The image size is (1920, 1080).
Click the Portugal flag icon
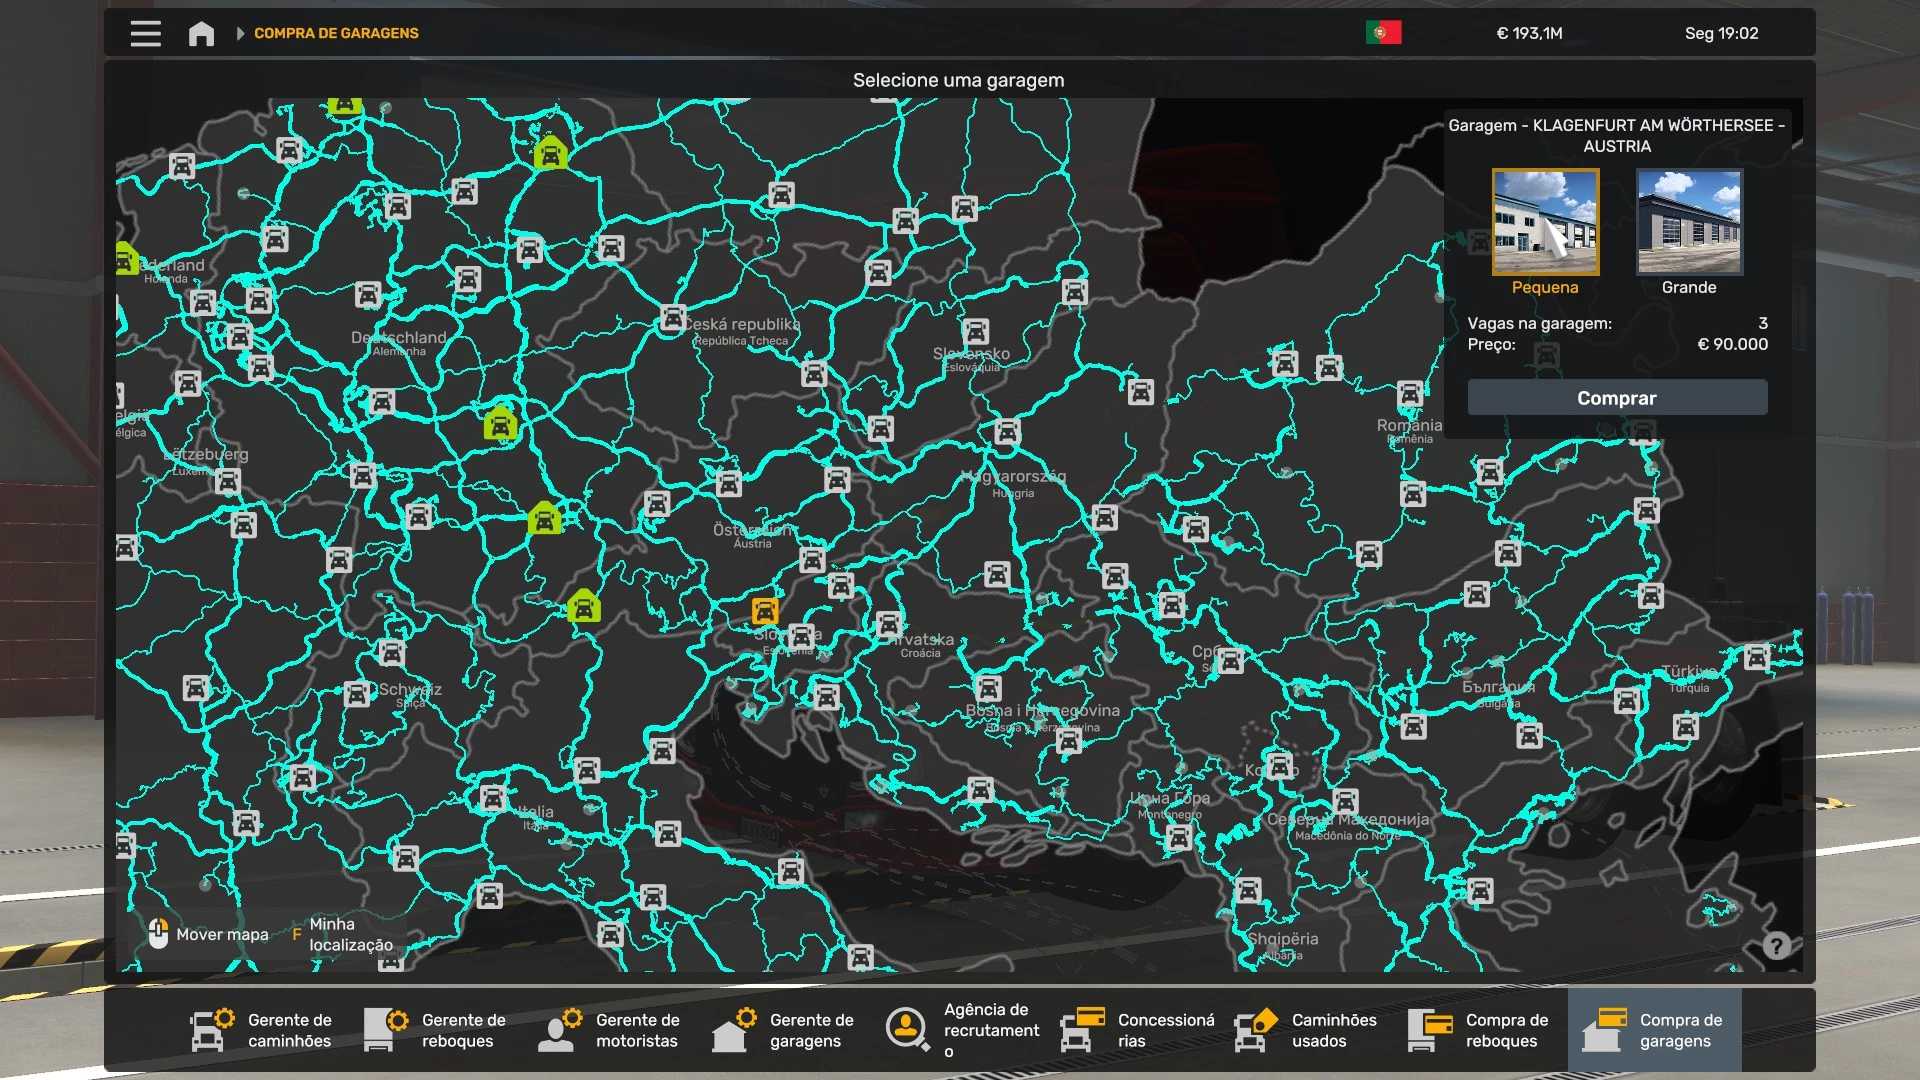coord(1383,33)
